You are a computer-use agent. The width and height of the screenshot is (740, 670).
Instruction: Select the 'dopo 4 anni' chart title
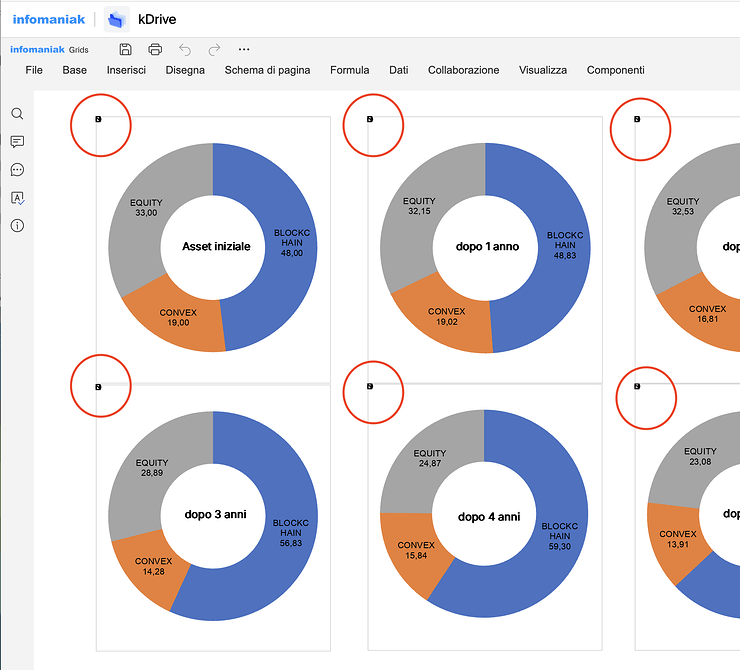pyautogui.click(x=489, y=517)
